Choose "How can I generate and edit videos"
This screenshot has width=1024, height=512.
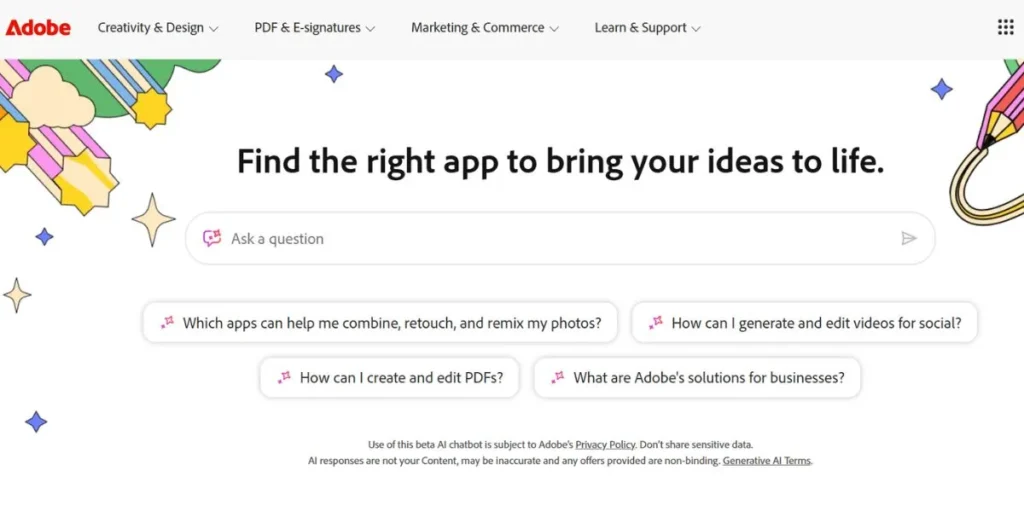[816, 323]
